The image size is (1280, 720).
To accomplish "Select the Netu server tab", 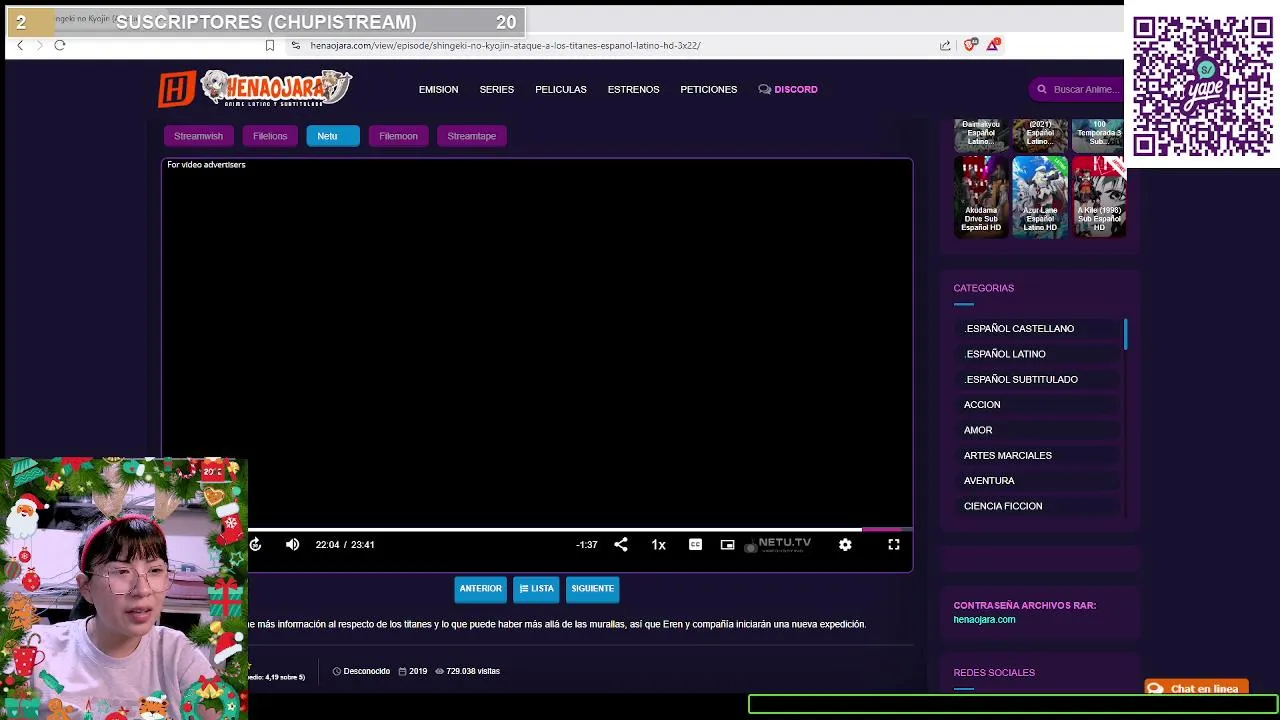I will pyautogui.click(x=332, y=136).
